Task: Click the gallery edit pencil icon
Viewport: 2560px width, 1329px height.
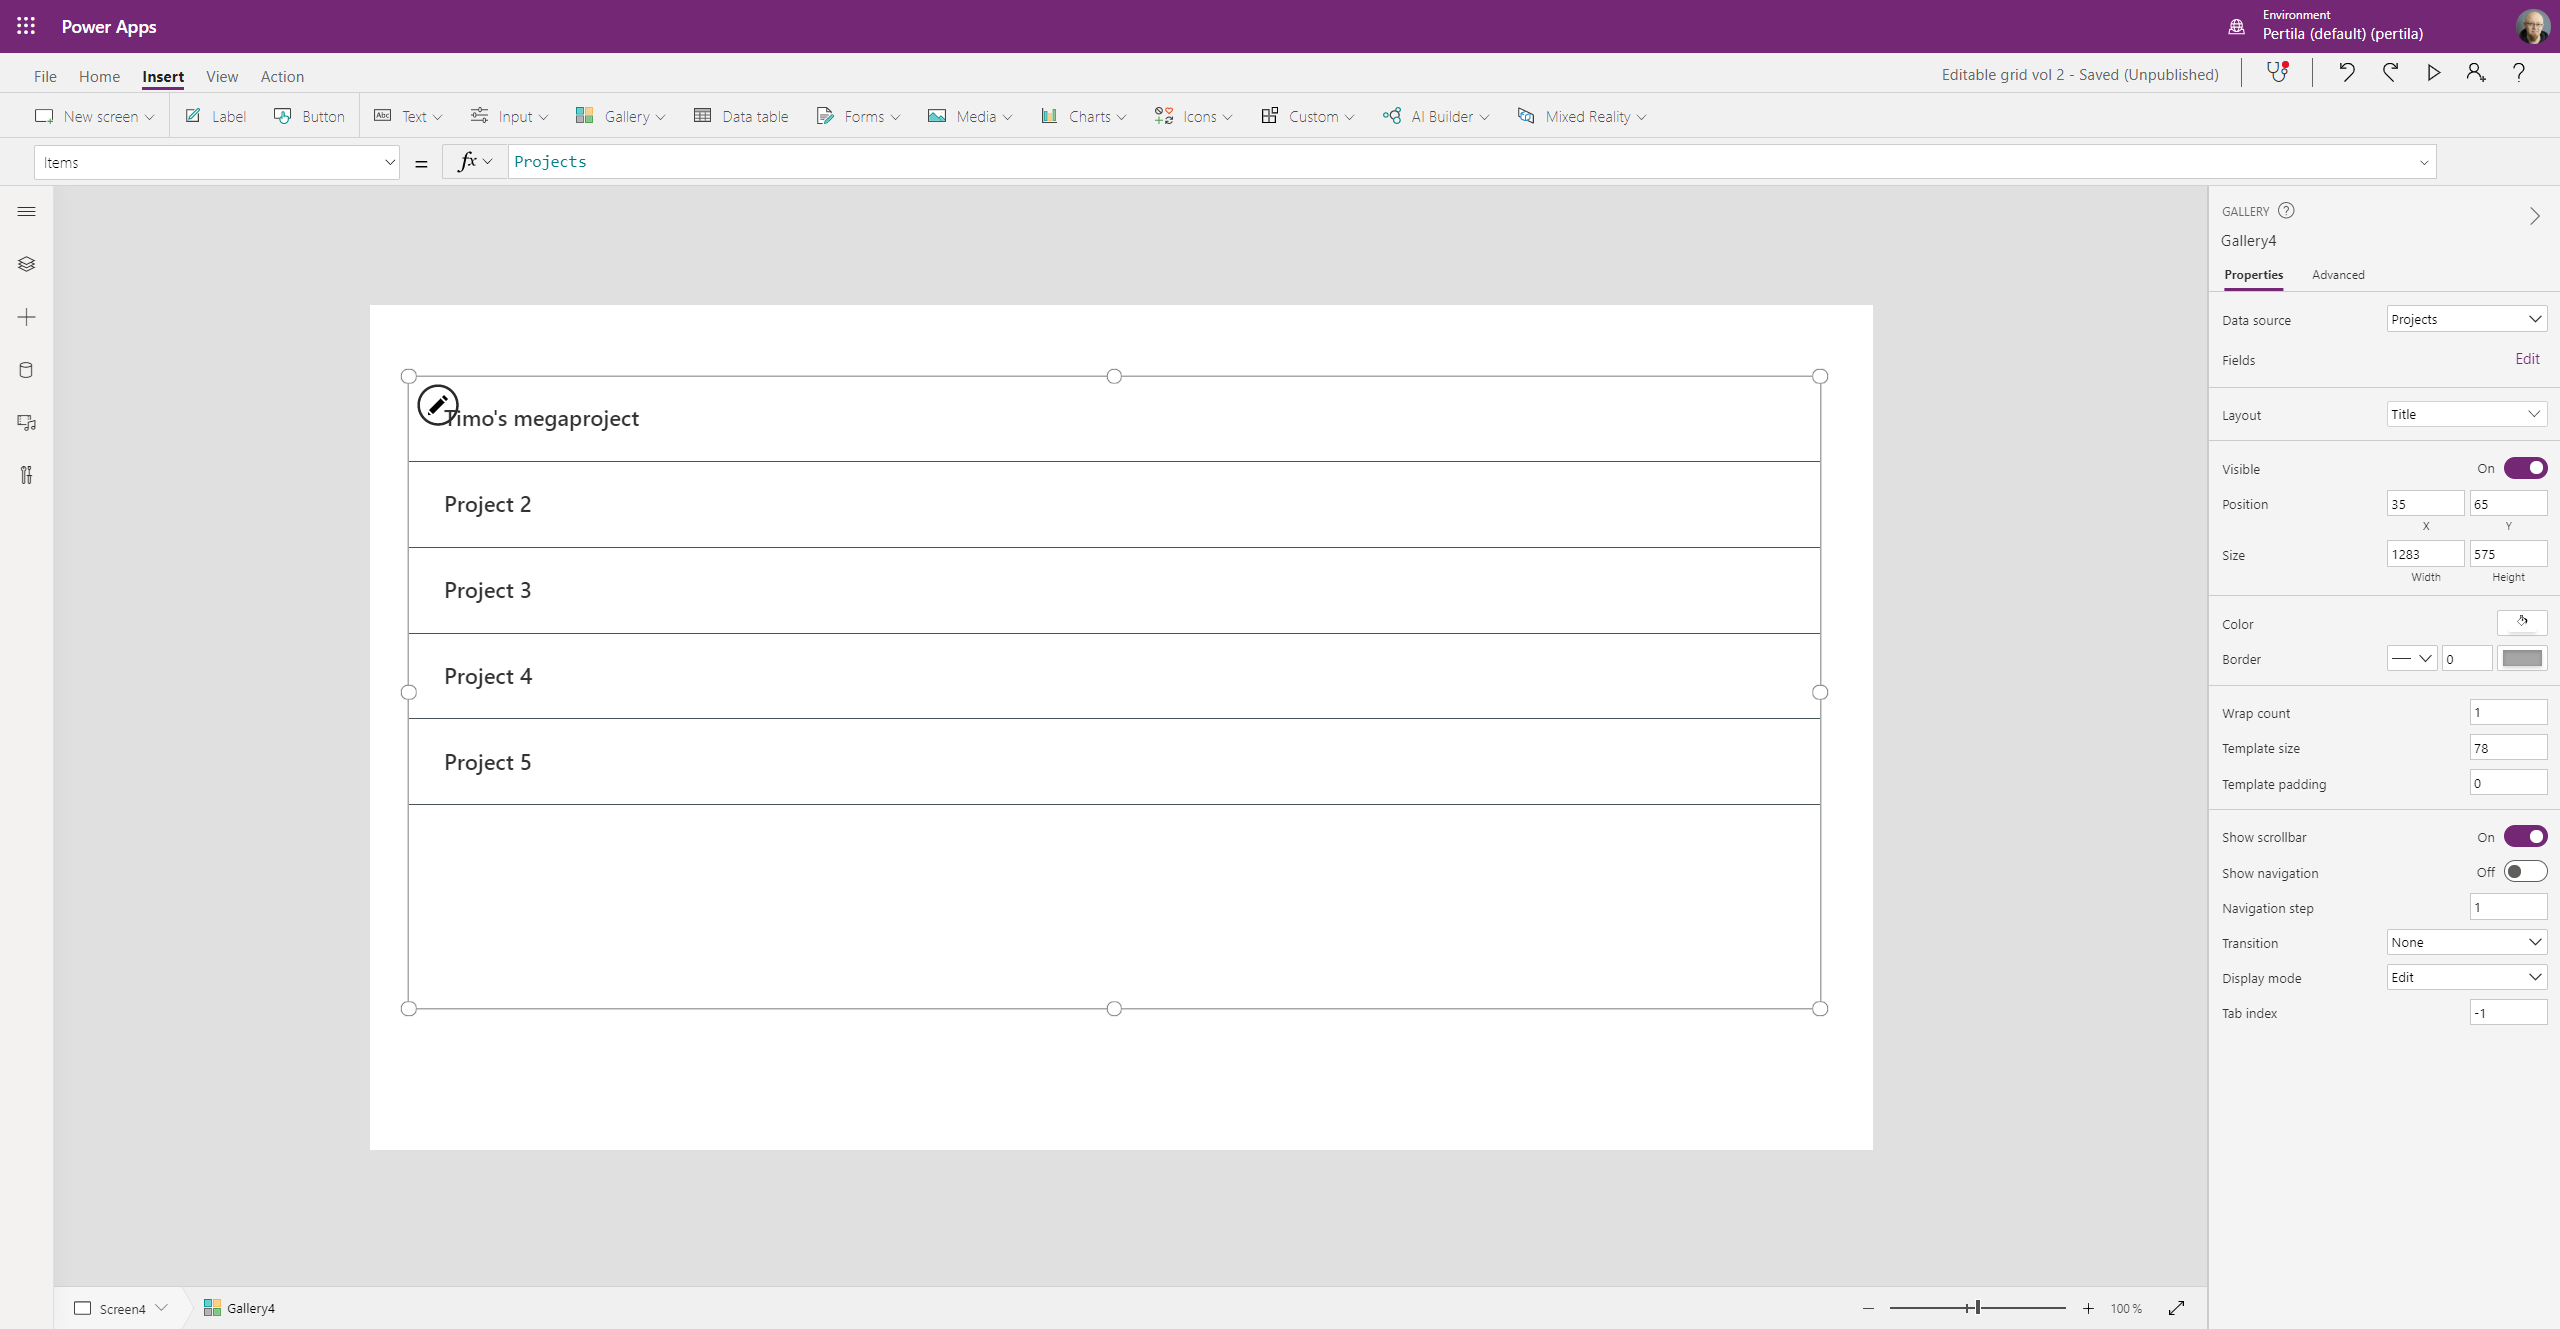Action: (437, 405)
